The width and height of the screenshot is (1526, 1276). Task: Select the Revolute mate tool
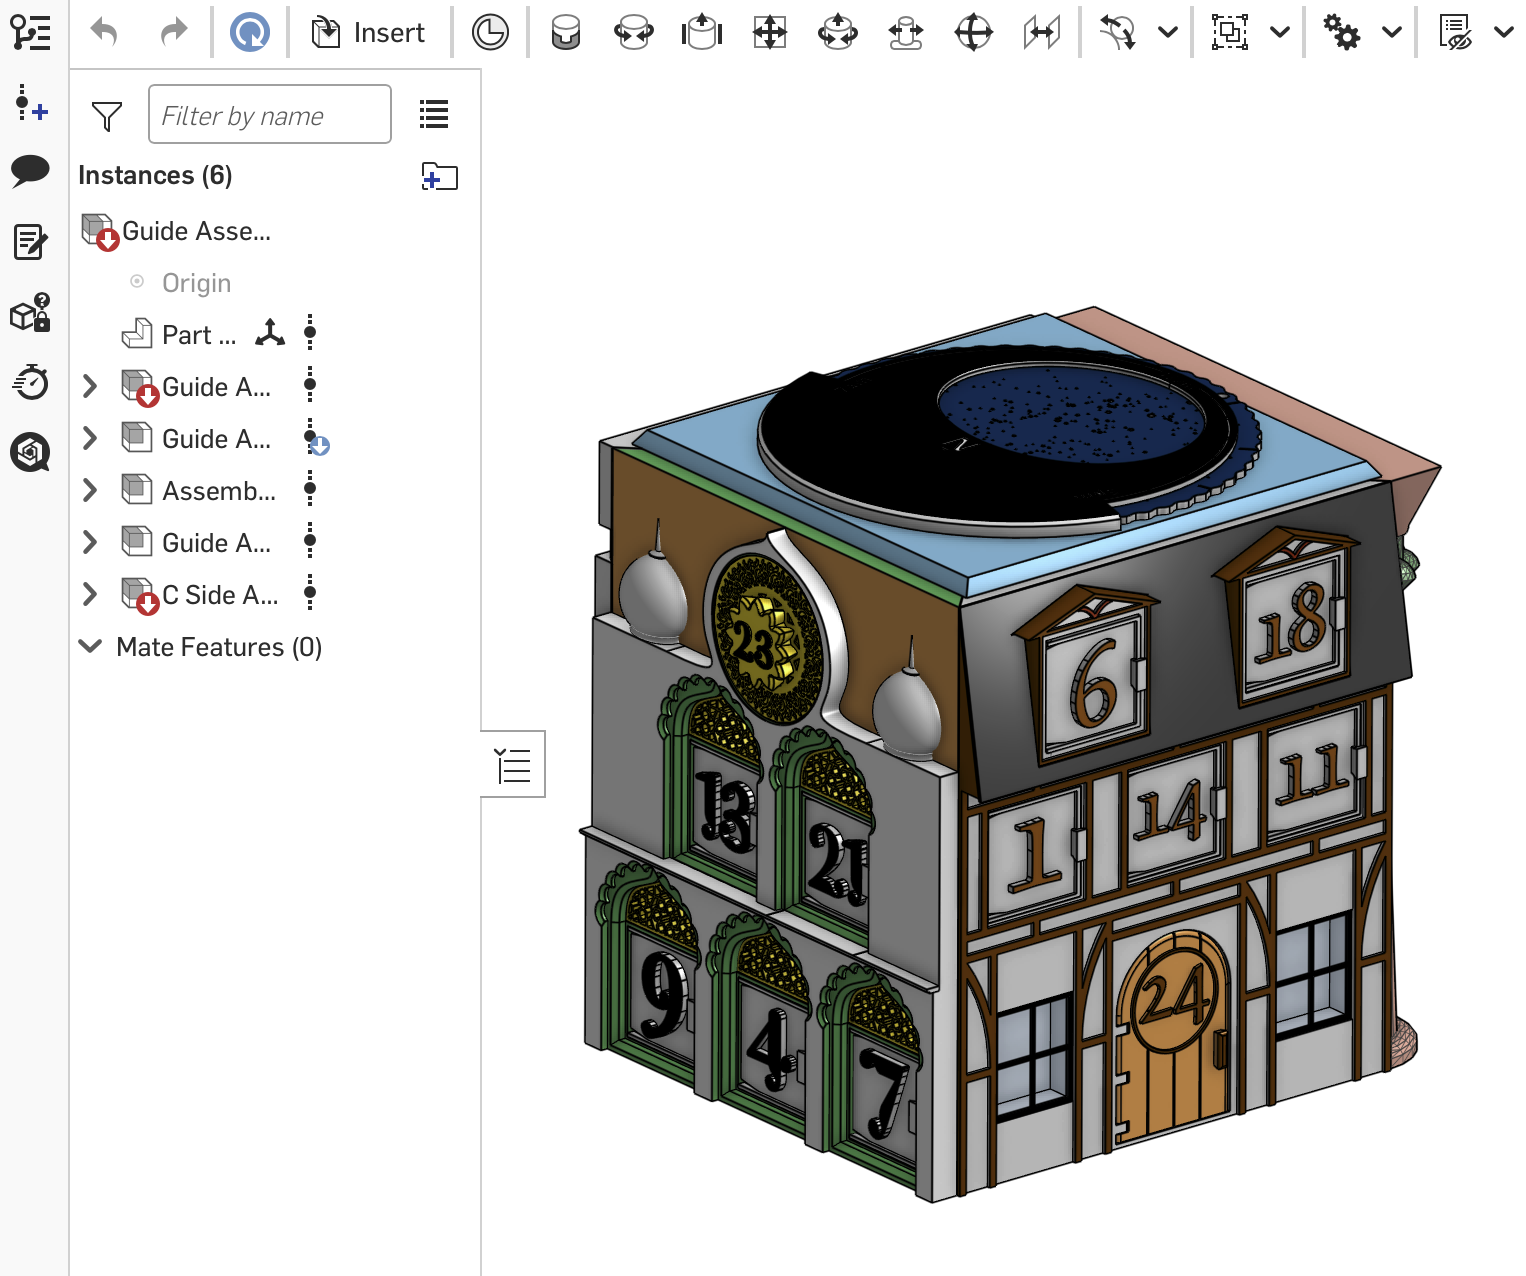tap(634, 33)
